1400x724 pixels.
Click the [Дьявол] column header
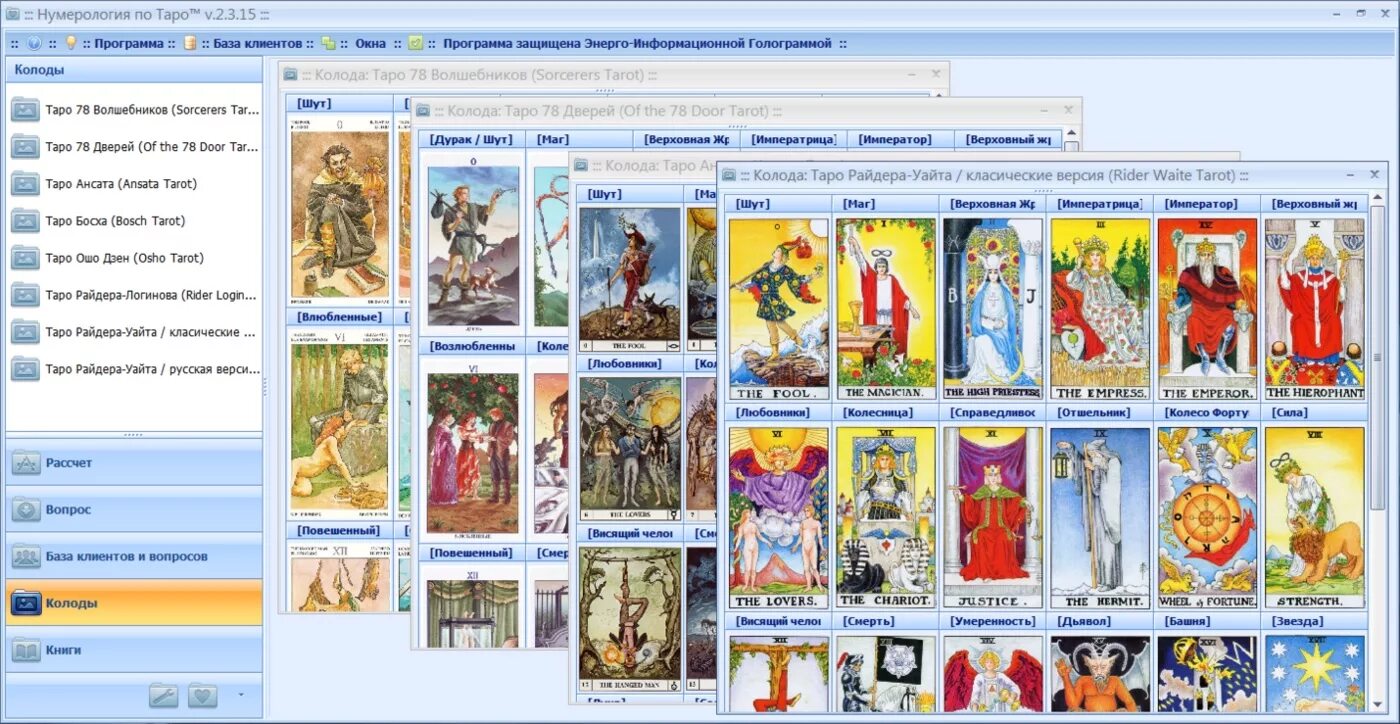click(x=1100, y=621)
